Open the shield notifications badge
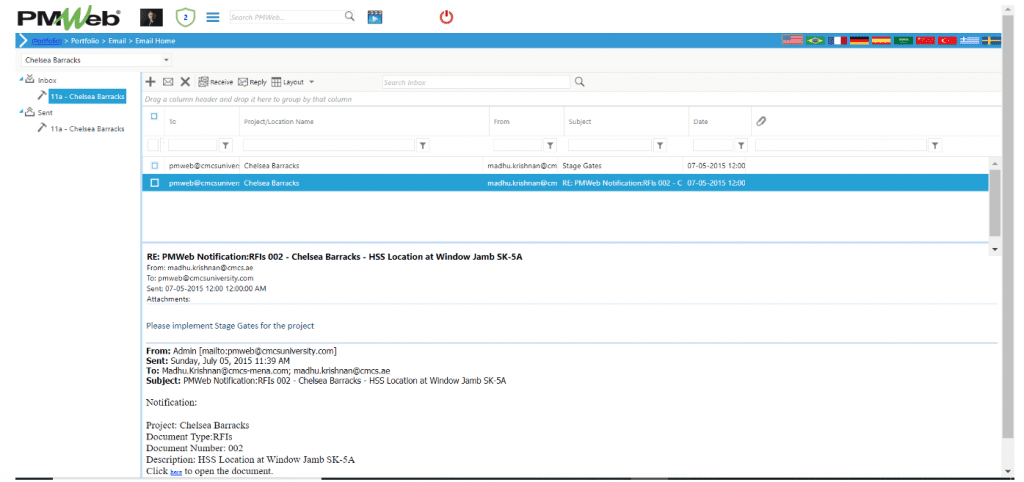This screenshot has width=1024, height=482. 186,18
